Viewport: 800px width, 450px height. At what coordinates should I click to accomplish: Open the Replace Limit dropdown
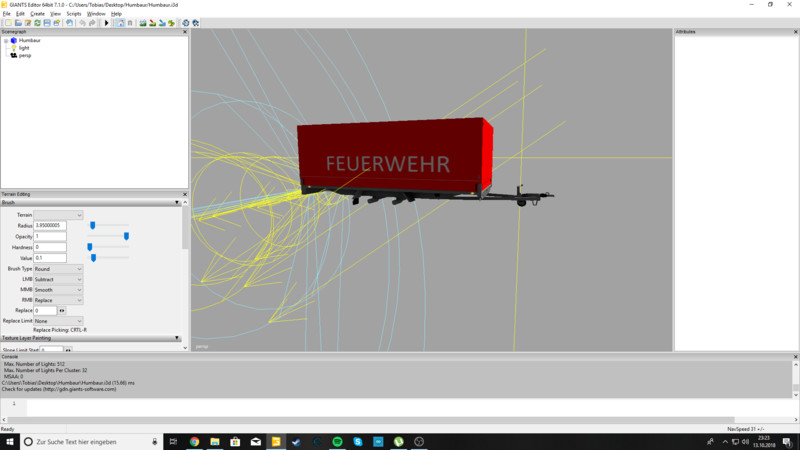click(x=59, y=320)
